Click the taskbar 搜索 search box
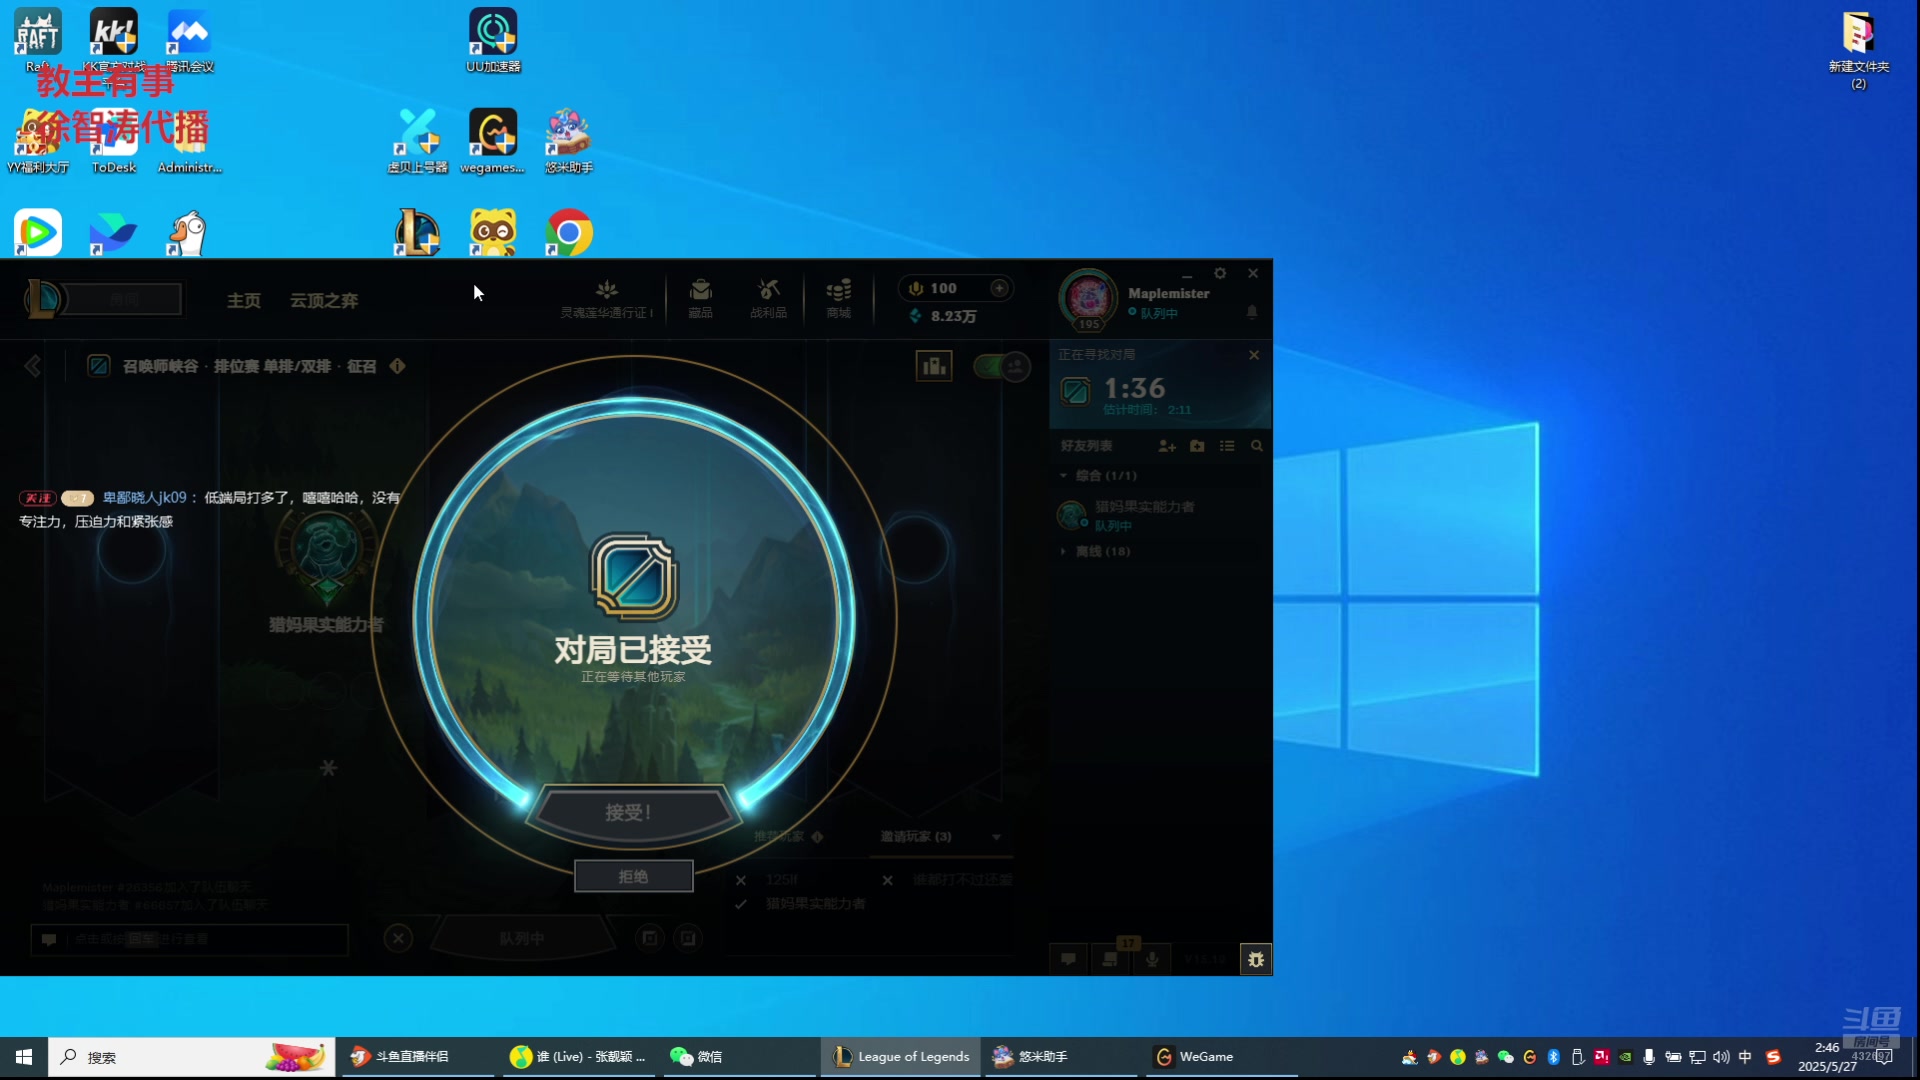Image resolution: width=1920 pixels, height=1080 pixels. tap(191, 1057)
